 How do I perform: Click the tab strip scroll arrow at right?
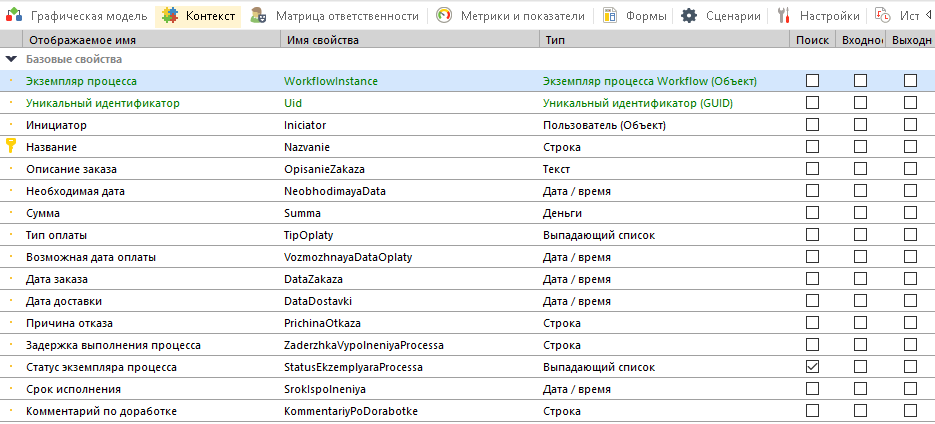[928, 14]
